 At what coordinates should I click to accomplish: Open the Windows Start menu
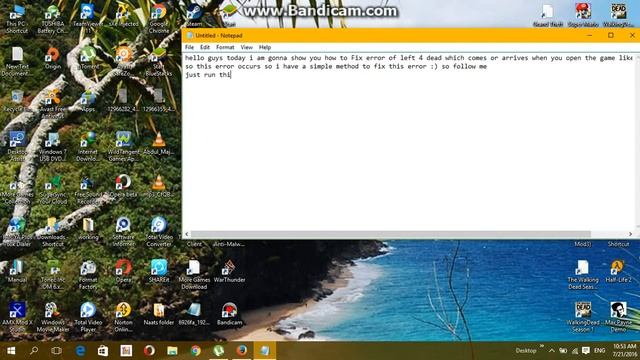click(11, 351)
